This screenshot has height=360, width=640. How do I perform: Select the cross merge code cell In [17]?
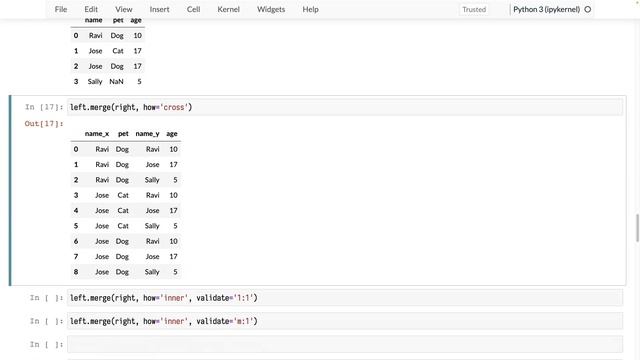(345, 107)
